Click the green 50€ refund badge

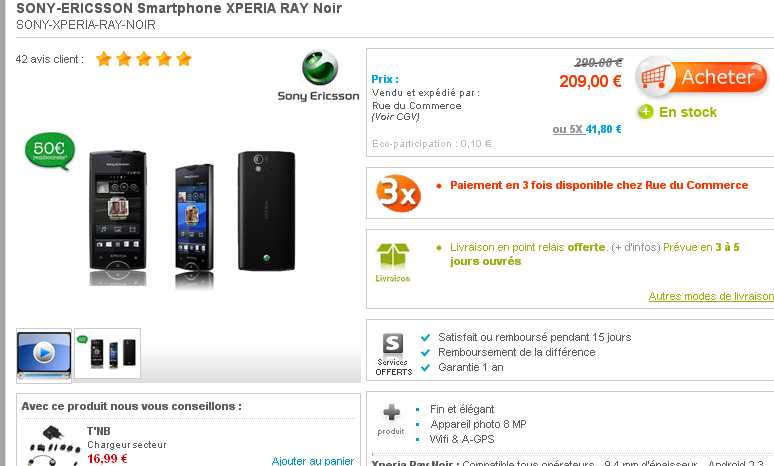coord(50,151)
